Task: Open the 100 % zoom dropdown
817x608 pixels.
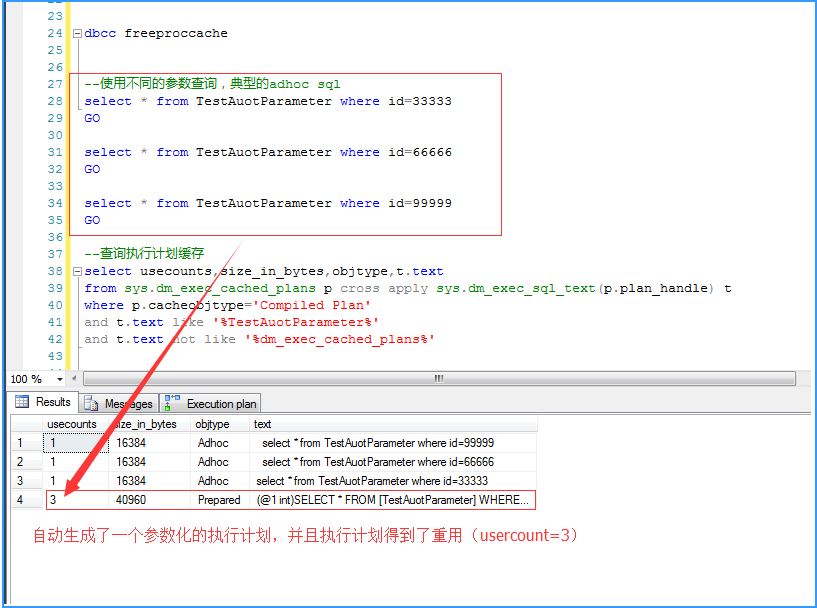Action: tap(59, 379)
